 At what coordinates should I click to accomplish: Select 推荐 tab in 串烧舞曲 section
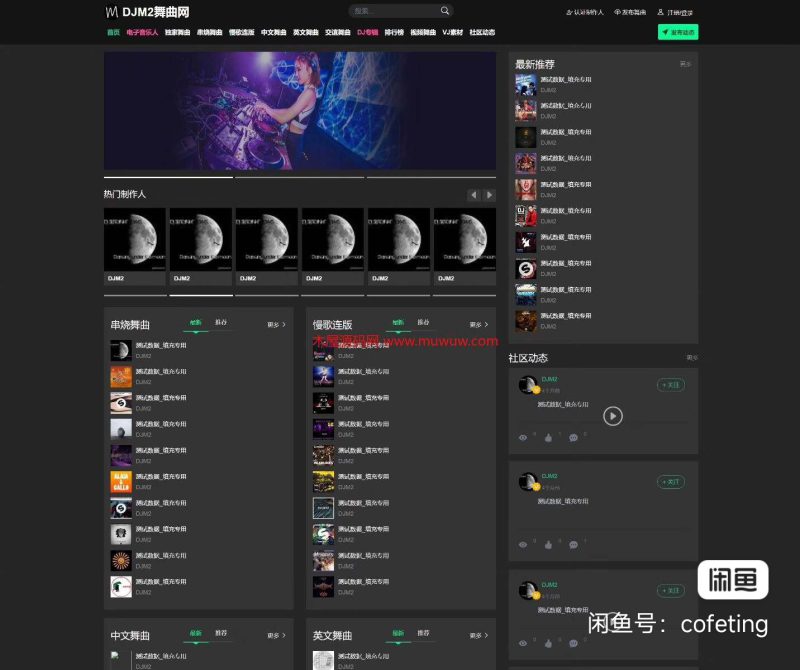(221, 322)
